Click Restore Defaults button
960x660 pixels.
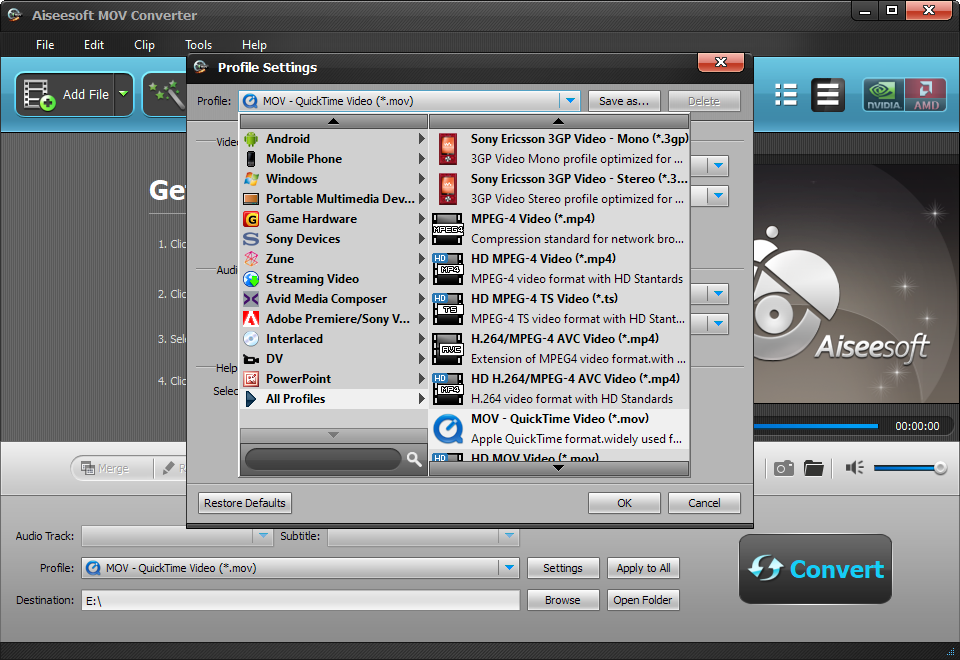pos(245,503)
